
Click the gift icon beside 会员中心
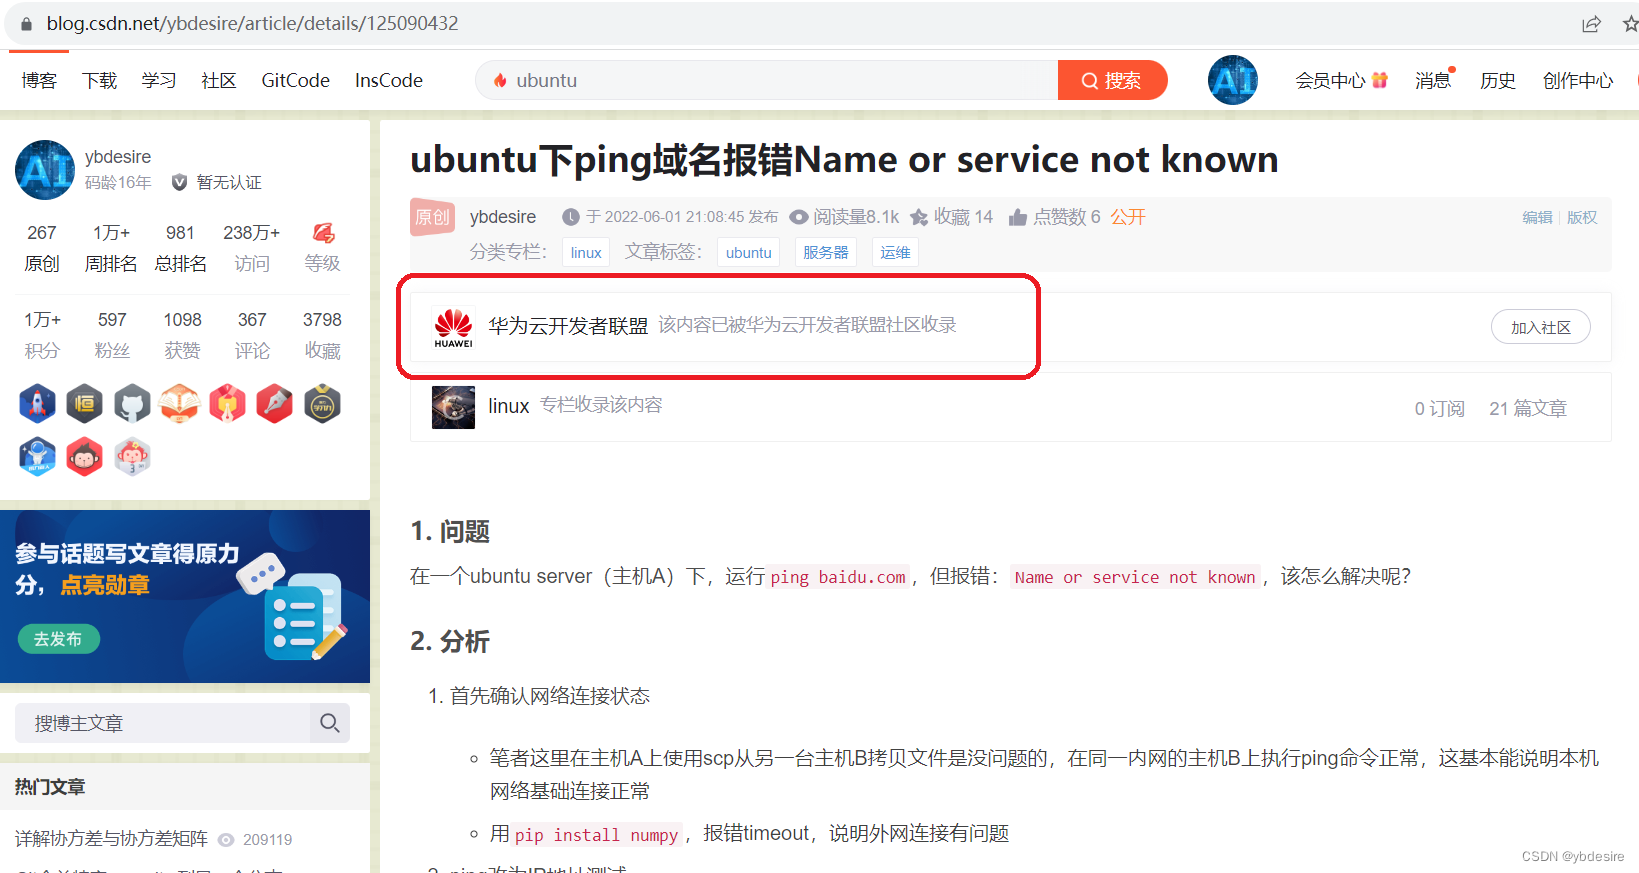[1380, 80]
